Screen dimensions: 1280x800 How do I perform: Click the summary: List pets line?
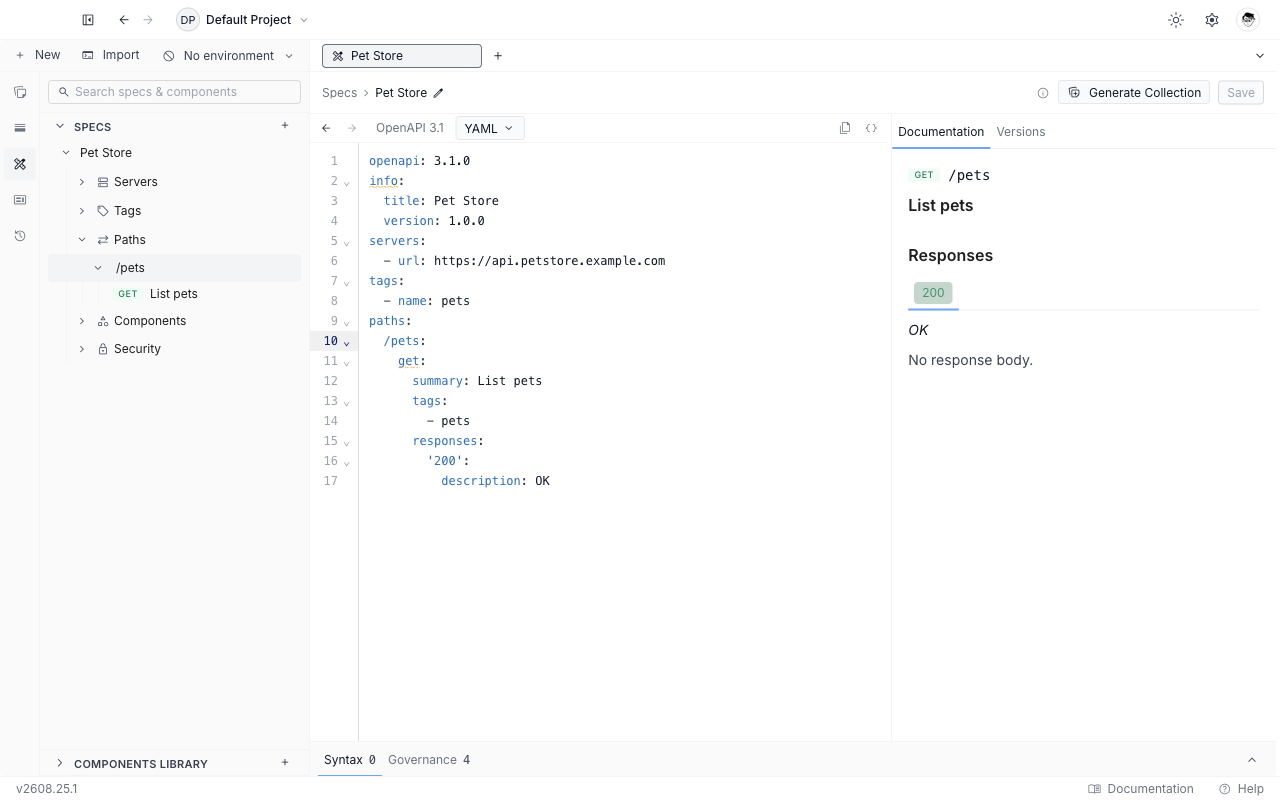(x=477, y=381)
